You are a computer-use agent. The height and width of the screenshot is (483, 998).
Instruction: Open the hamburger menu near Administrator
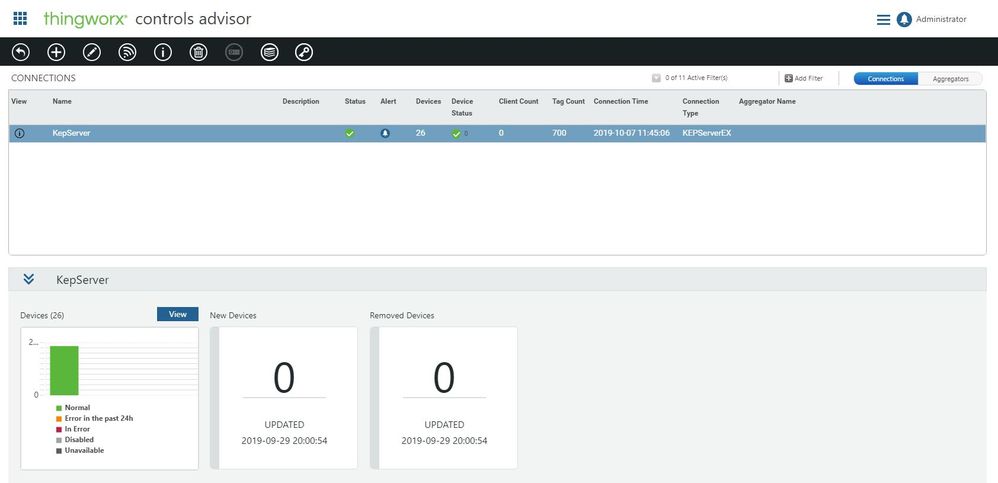click(883, 20)
